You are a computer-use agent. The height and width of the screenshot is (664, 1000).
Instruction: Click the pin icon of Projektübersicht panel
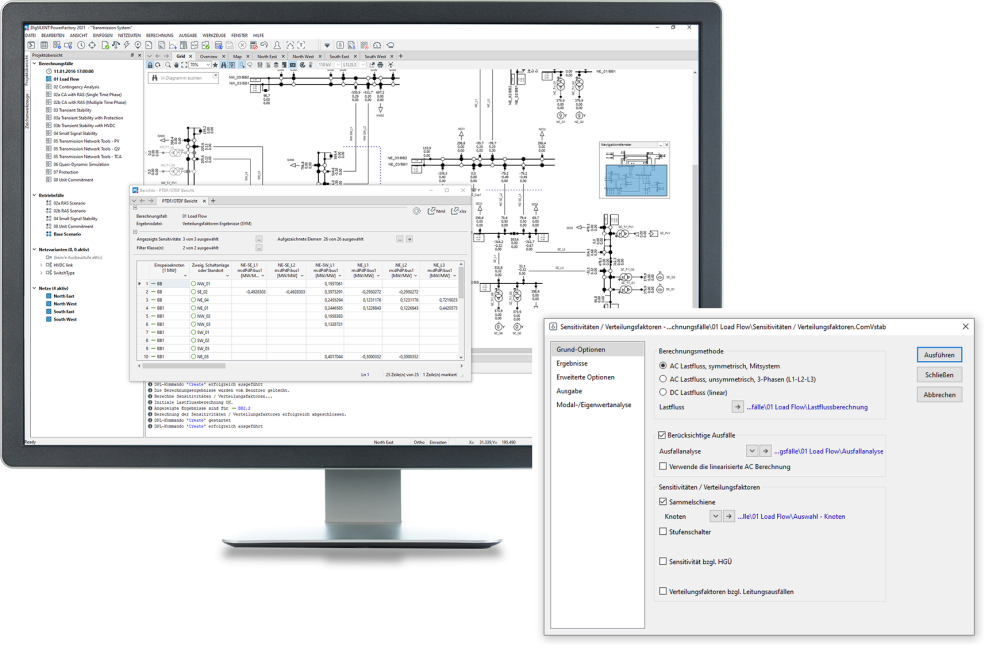(x=132, y=55)
